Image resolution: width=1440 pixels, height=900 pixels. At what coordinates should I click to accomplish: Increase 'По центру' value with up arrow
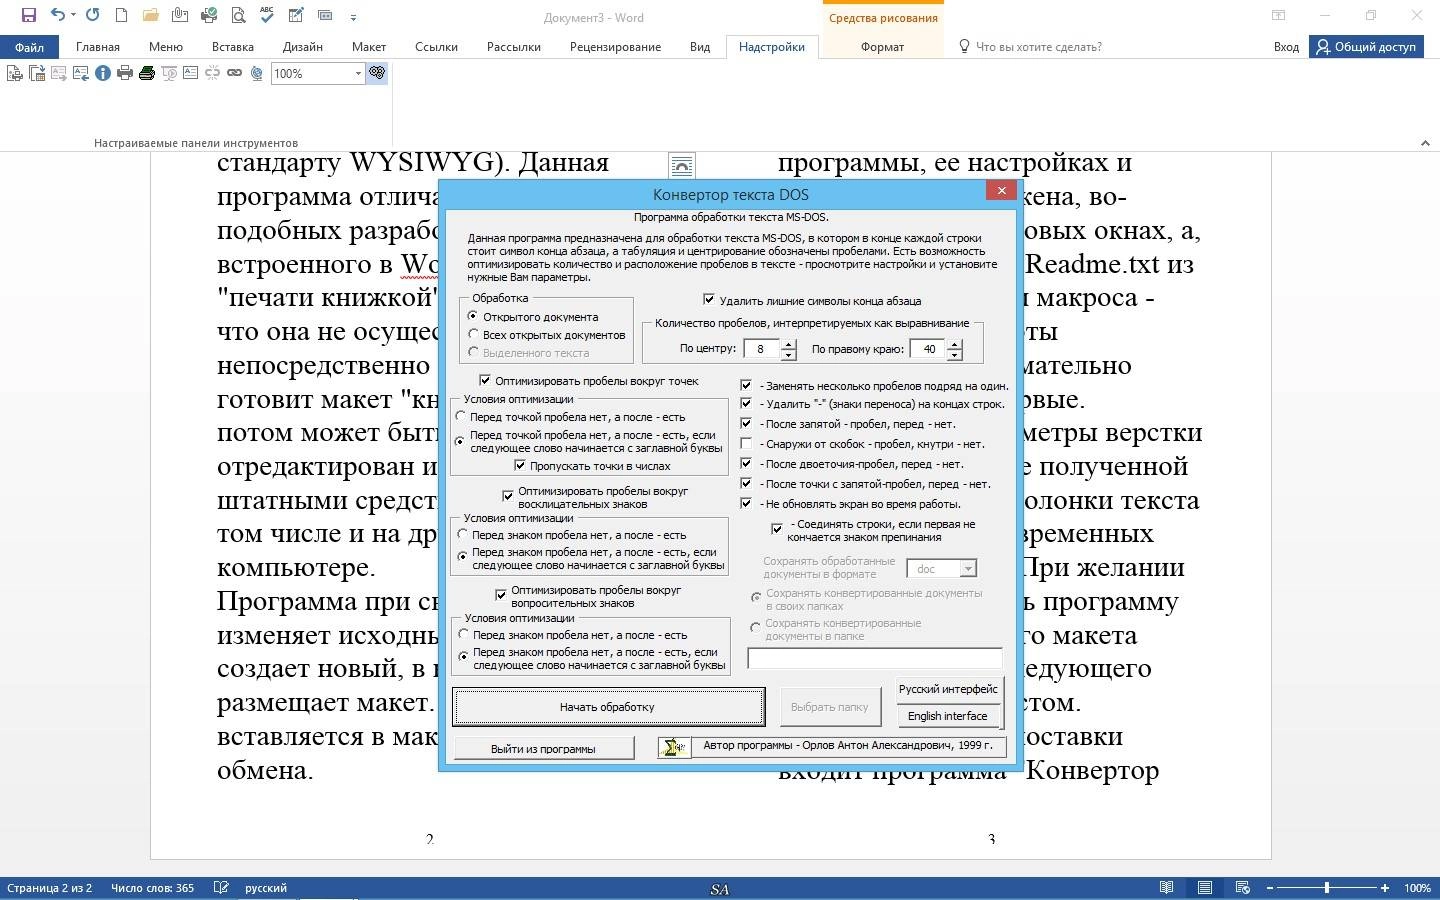[788, 344]
